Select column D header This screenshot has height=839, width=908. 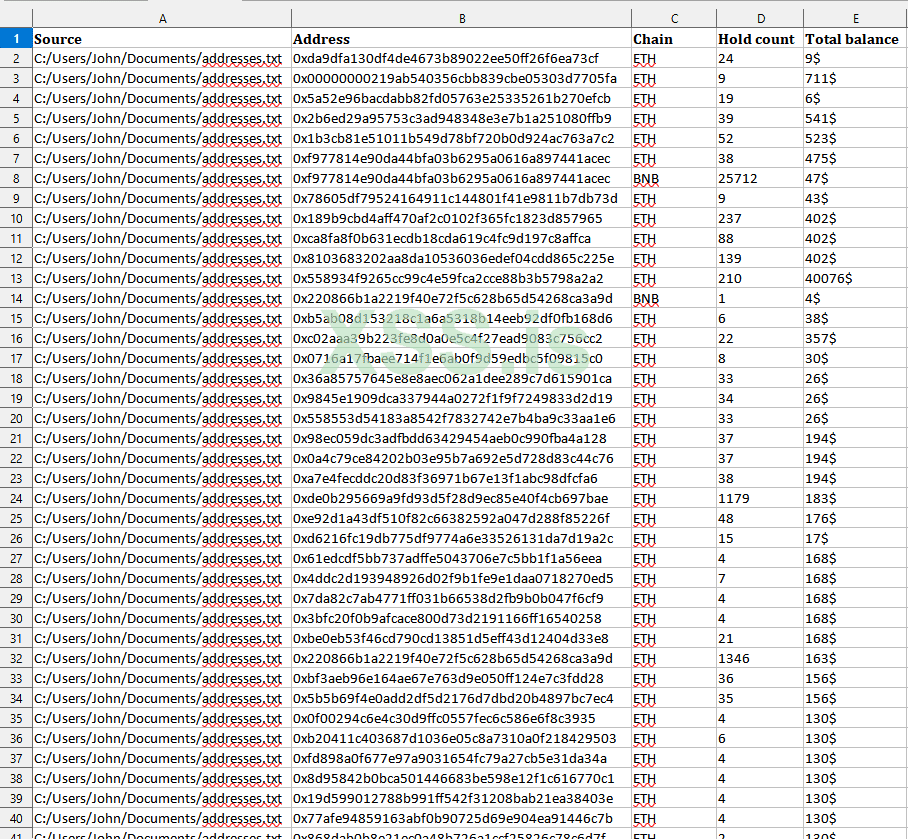(760, 19)
